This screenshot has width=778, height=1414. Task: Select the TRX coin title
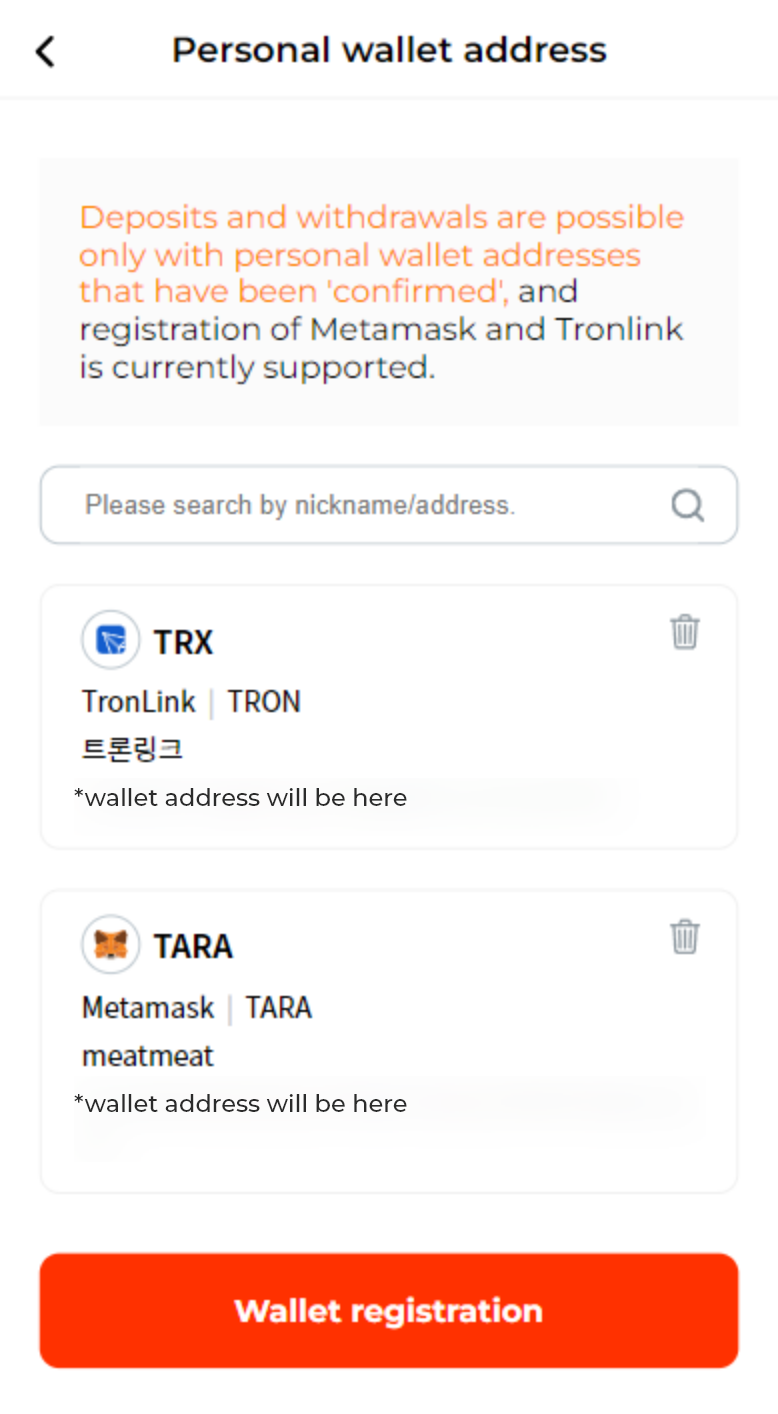pyautogui.click(x=184, y=642)
